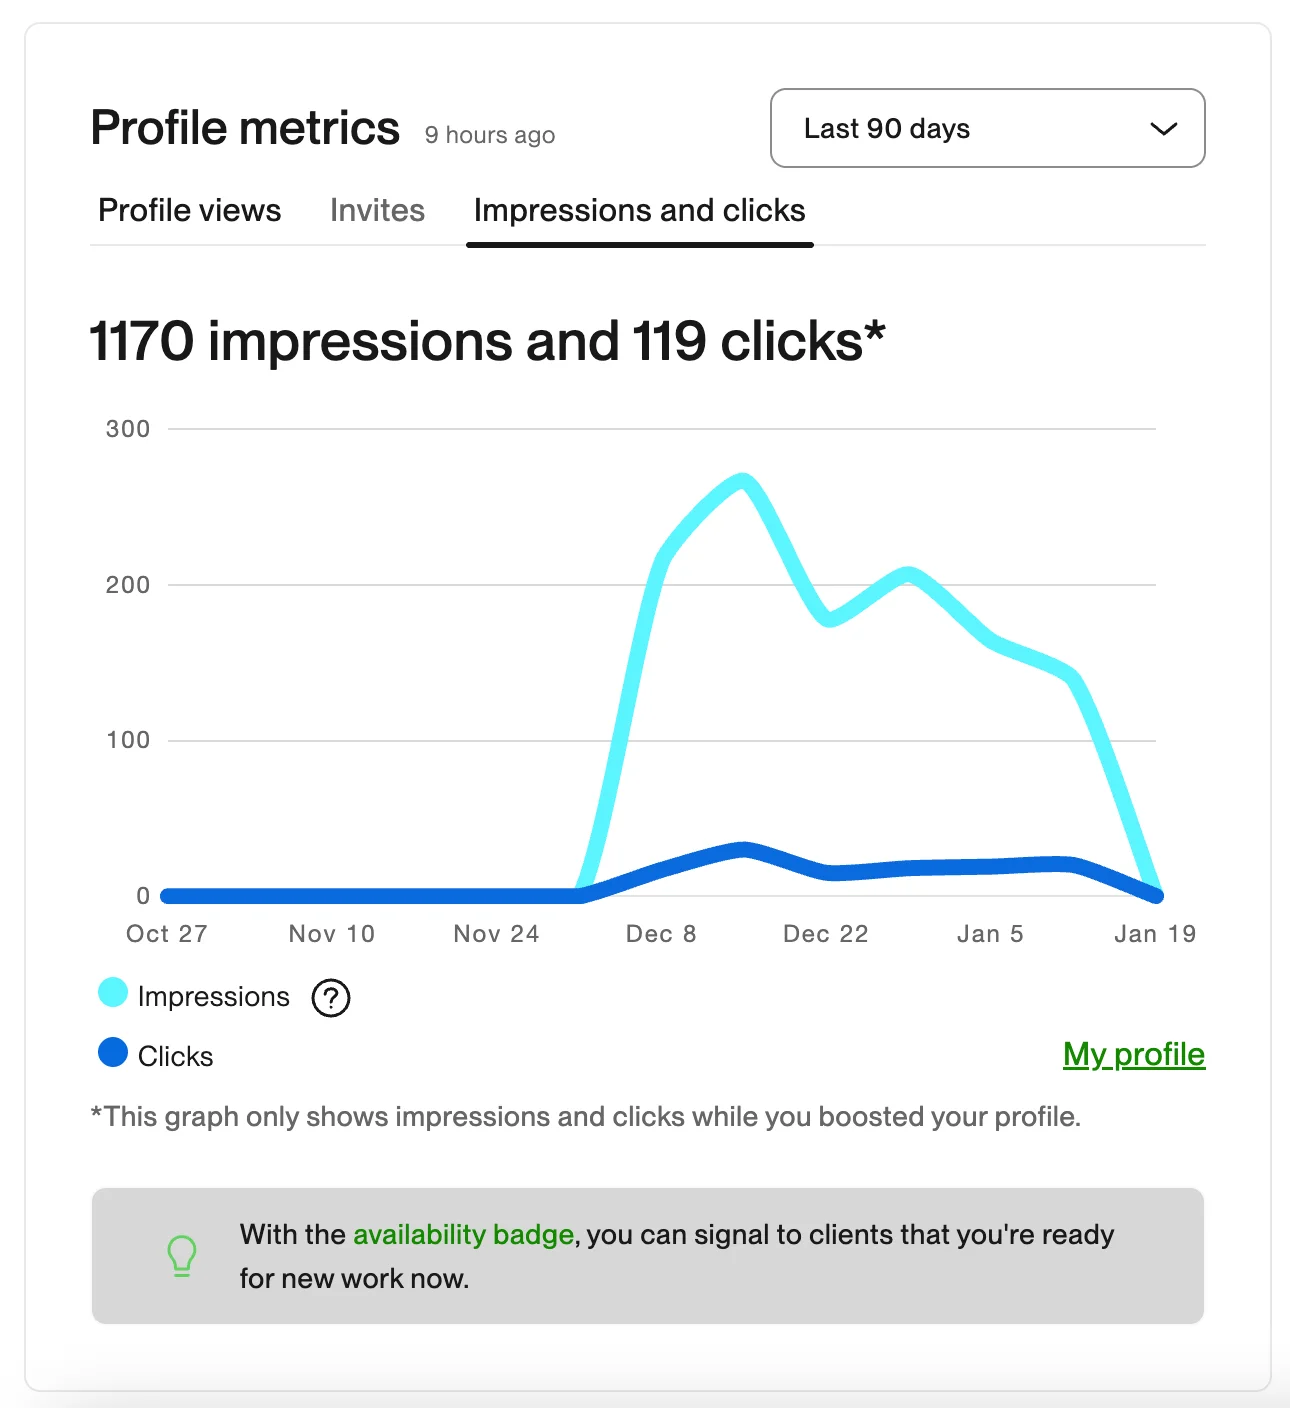Open the Invites tab
The width and height of the screenshot is (1290, 1408).
pos(377,211)
